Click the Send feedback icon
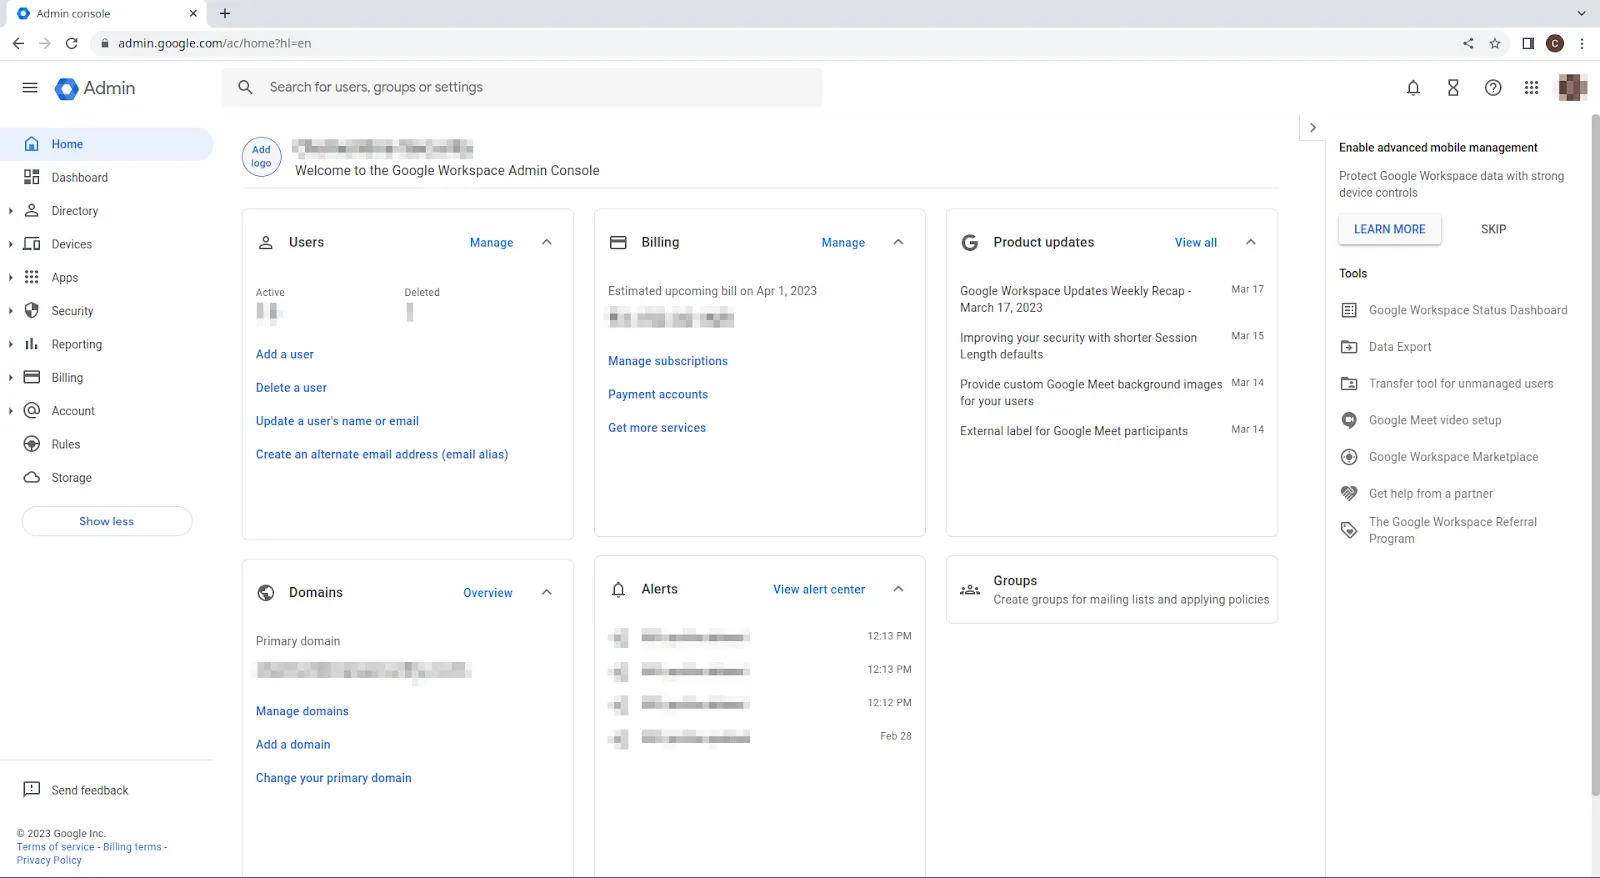 (31, 790)
